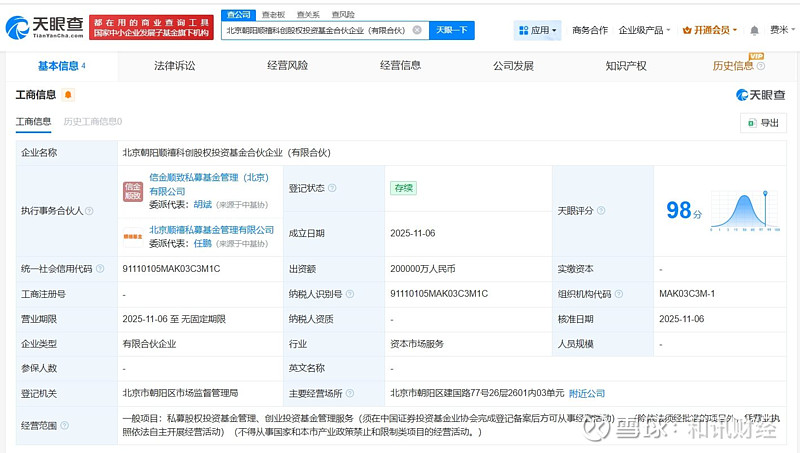
Task: Click the help icon next to 纳税人识别号
Action: tap(350, 294)
